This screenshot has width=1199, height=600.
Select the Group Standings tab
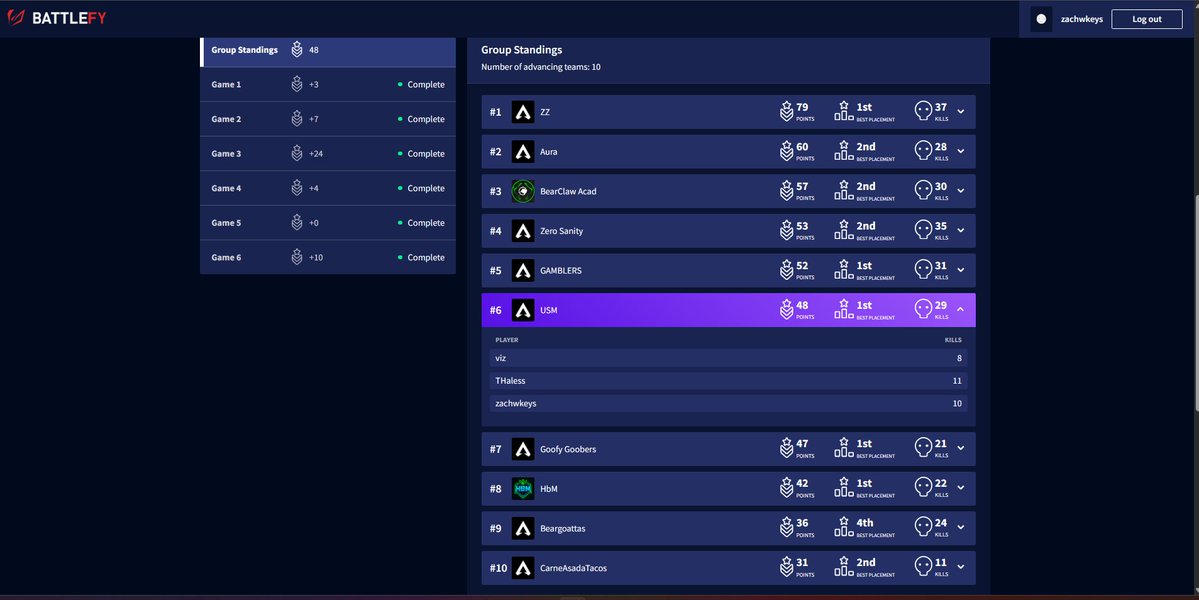click(x=327, y=50)
